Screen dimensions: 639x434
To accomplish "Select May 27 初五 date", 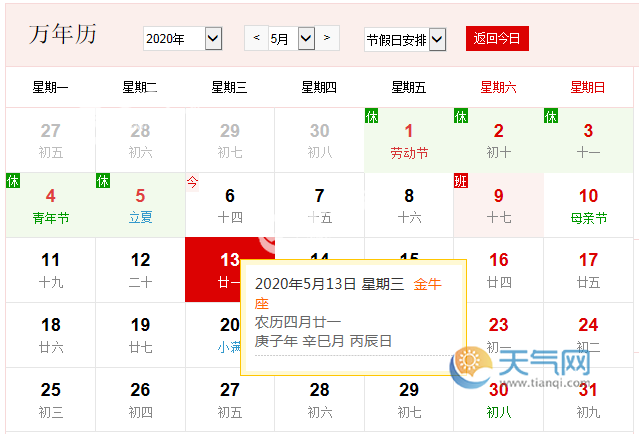I will point(230,399).
